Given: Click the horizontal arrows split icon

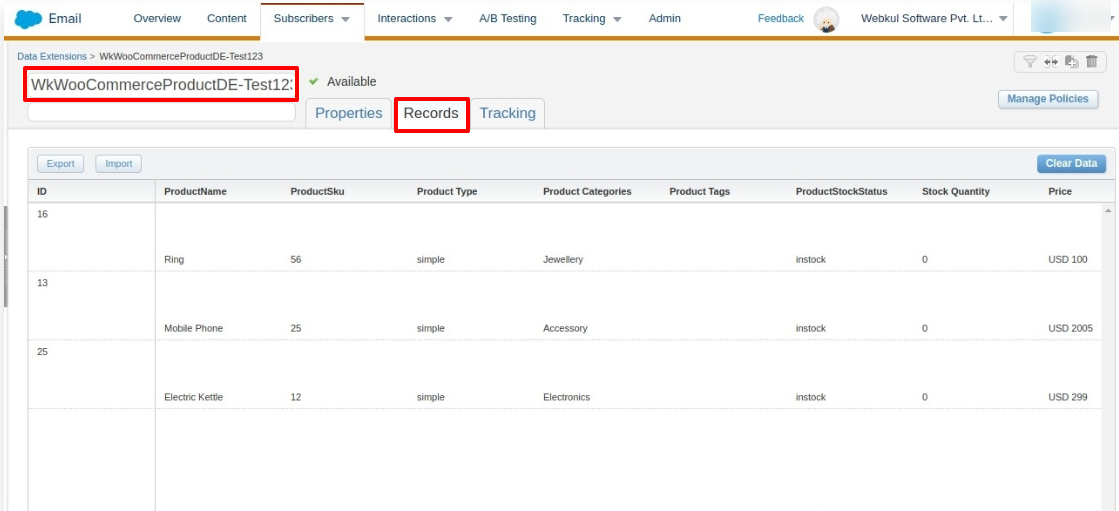Looking at the screenshot, I should point(1051,62).
